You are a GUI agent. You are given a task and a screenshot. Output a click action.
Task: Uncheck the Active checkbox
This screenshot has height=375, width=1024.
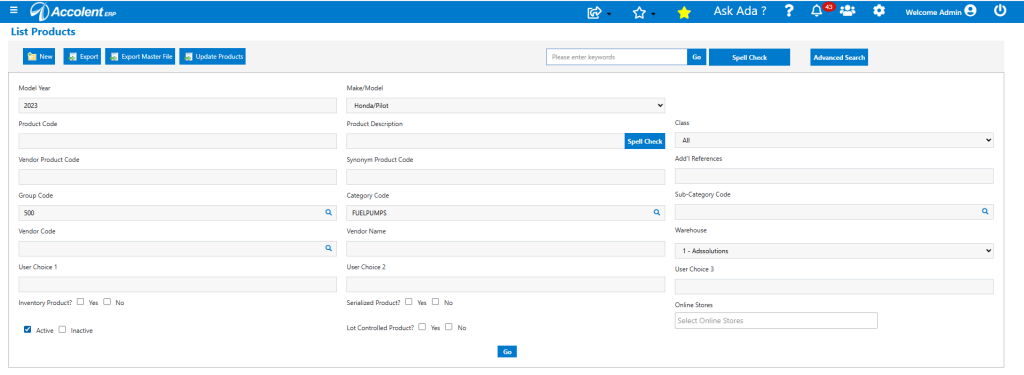(27, 329)
